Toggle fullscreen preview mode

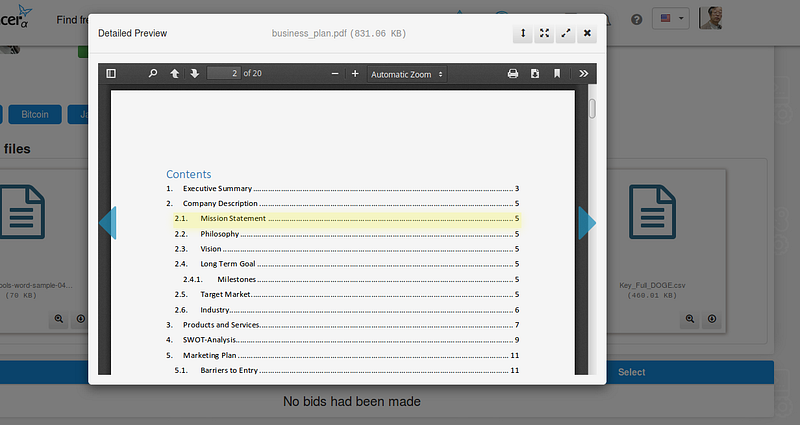544,34
